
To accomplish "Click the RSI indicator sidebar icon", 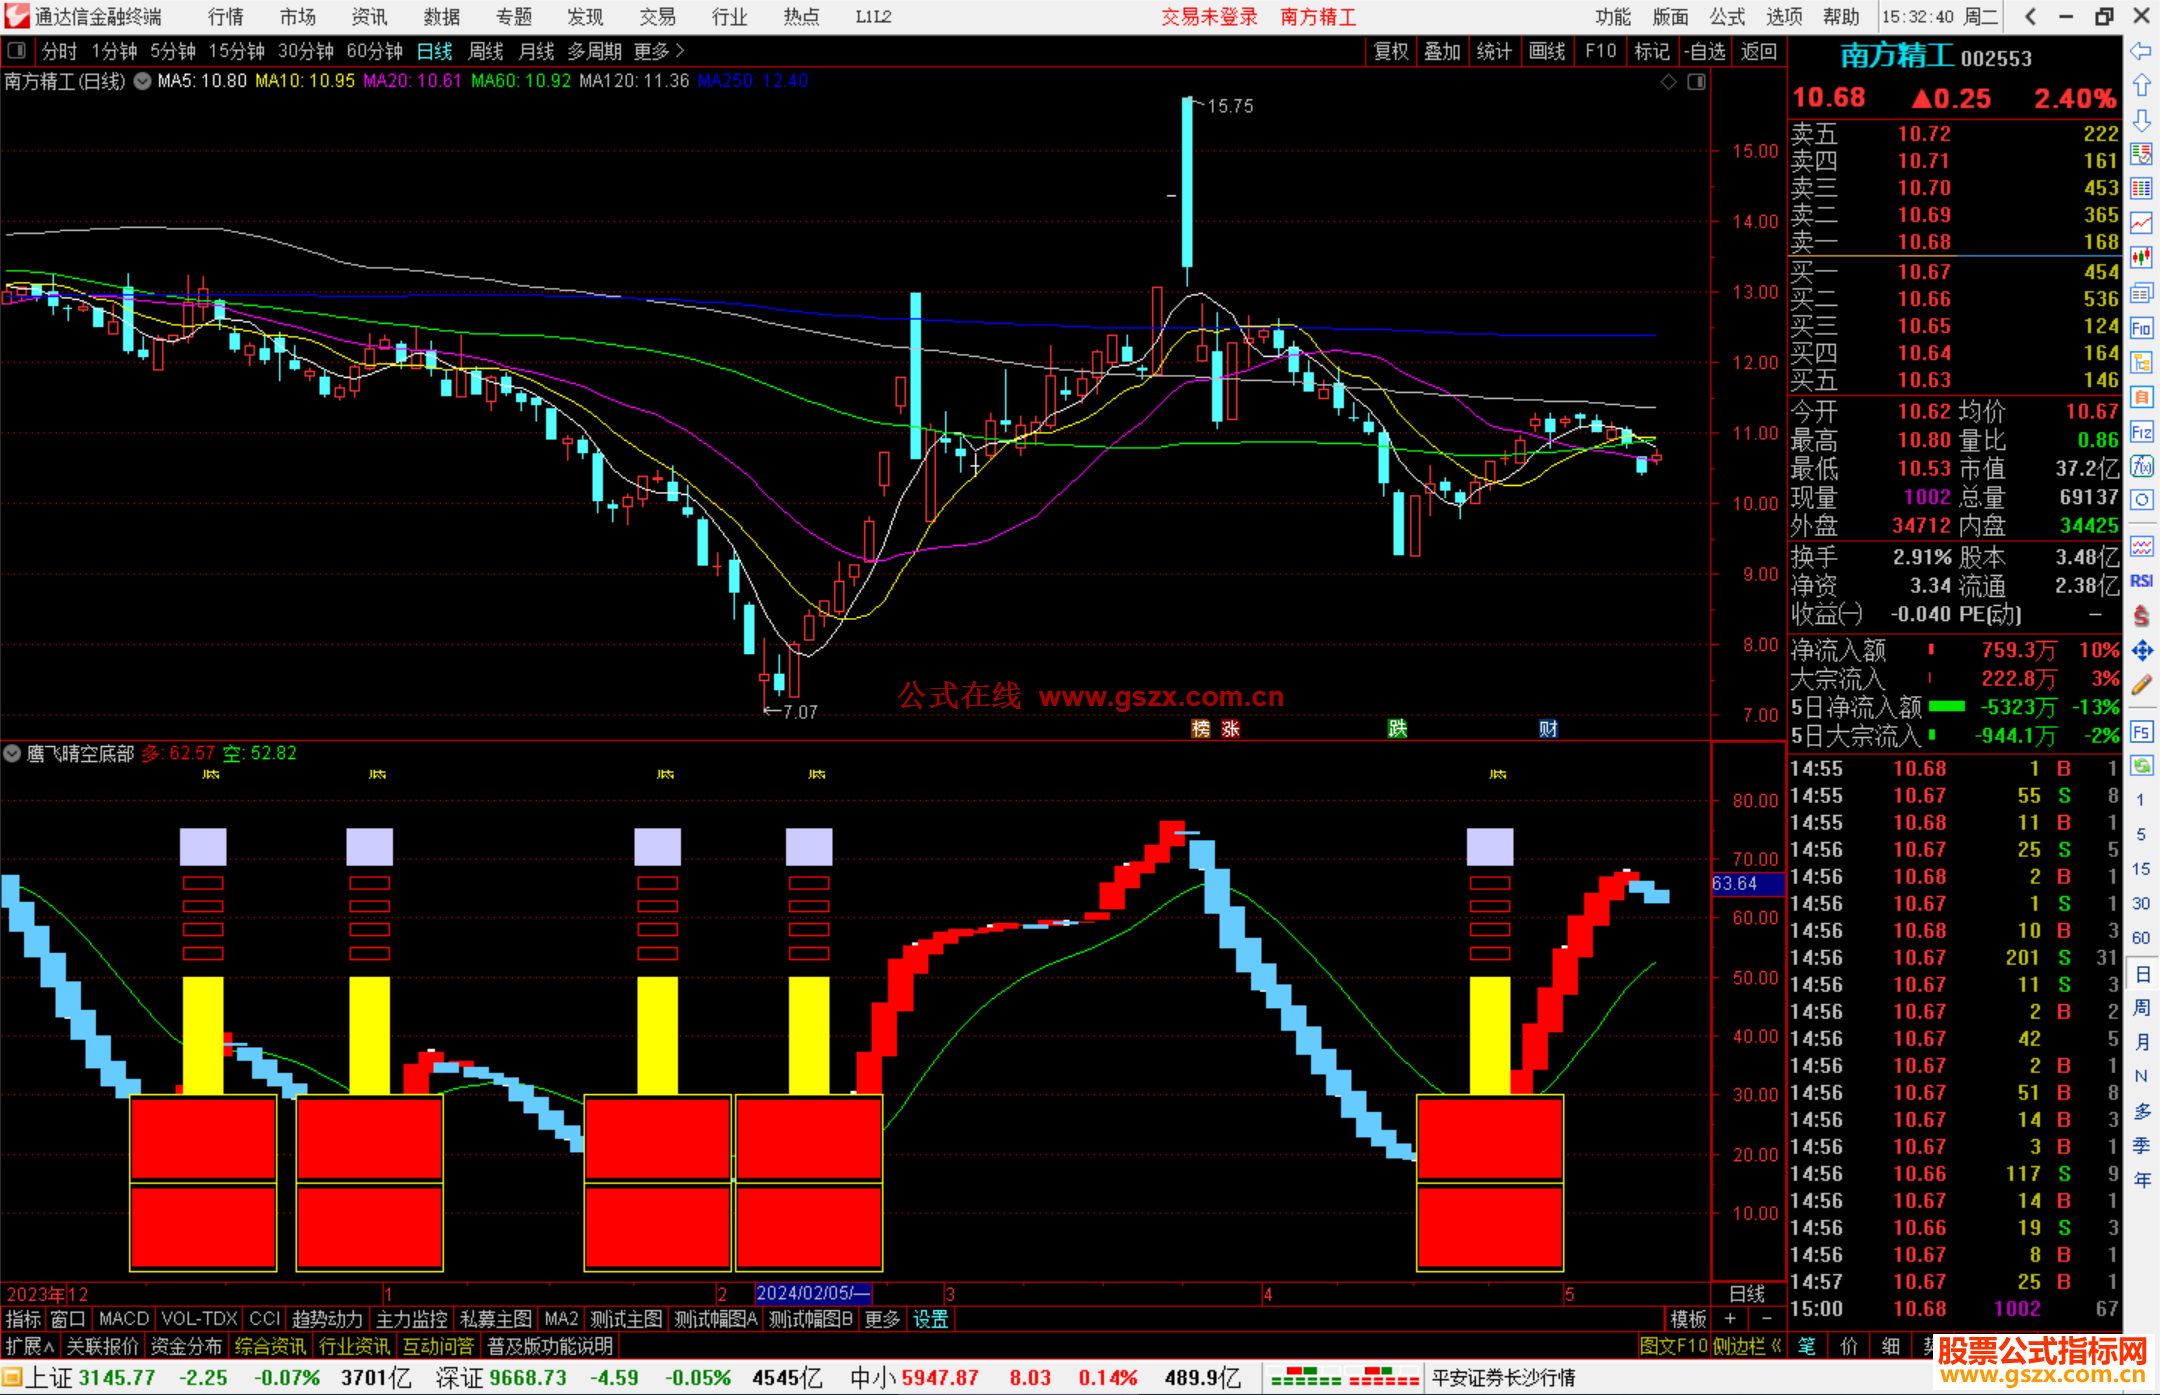I will (x=2141, y=581).
